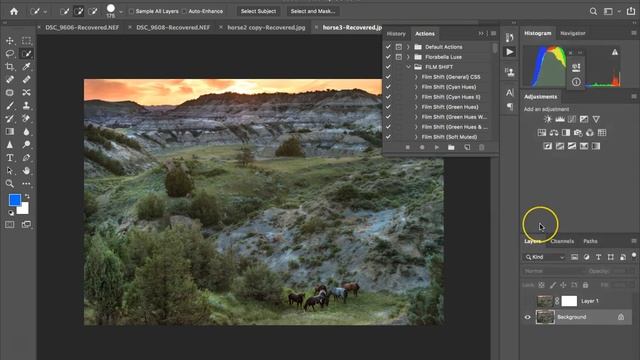640x360 pixels.
Task: Expand Film Shift (General) CS5 action
Action: 416,77
